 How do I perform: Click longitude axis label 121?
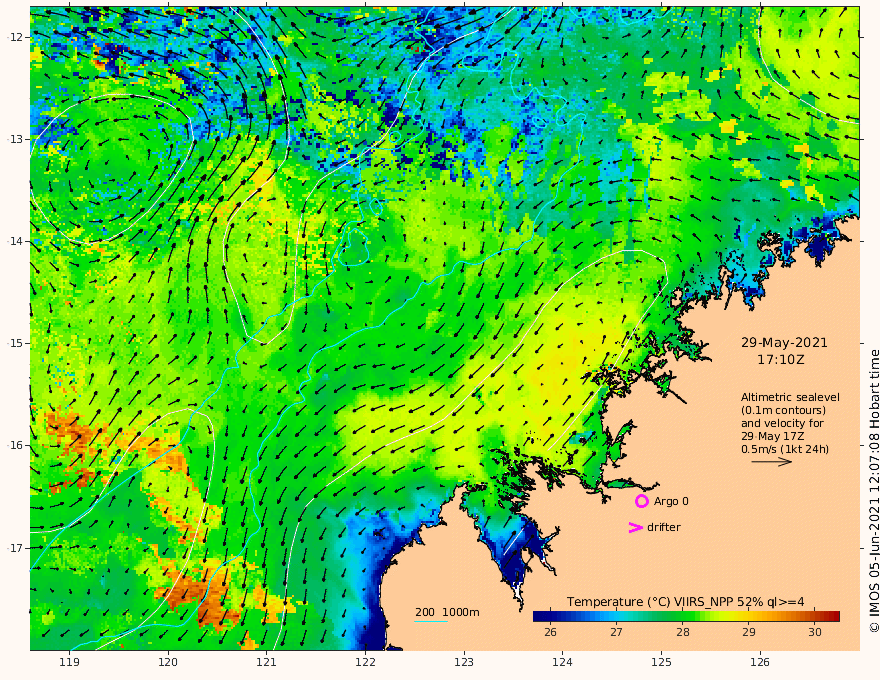pos(267,662)
